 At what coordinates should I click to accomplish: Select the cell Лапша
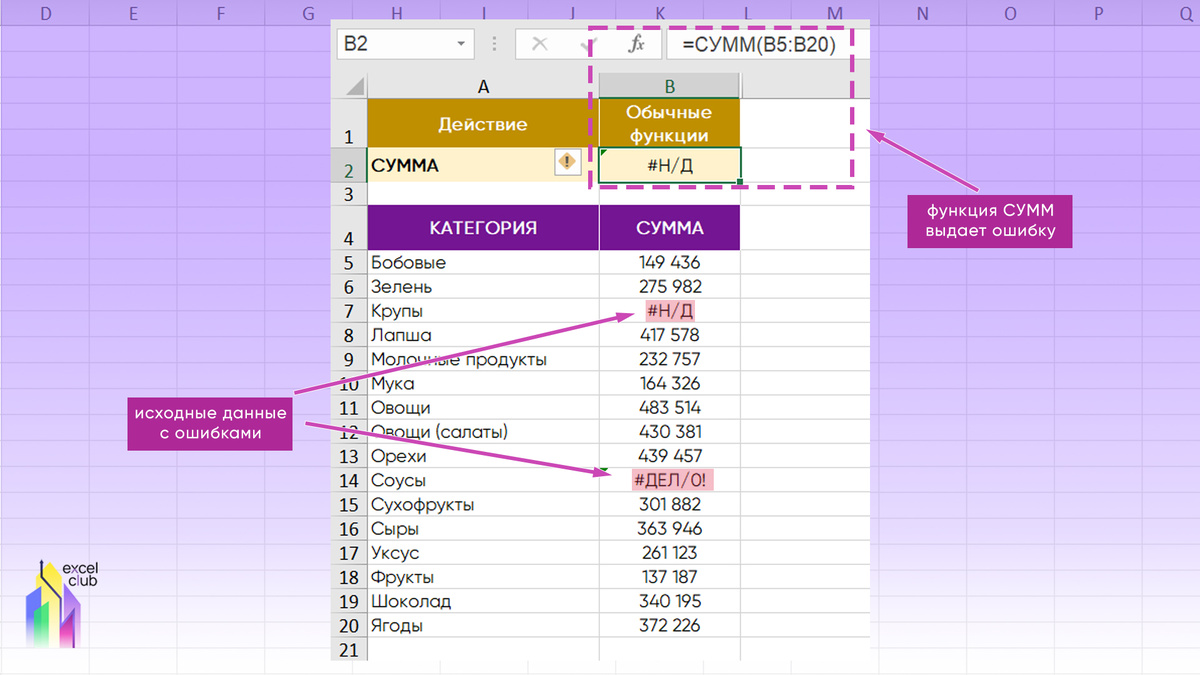pos(483,335)
